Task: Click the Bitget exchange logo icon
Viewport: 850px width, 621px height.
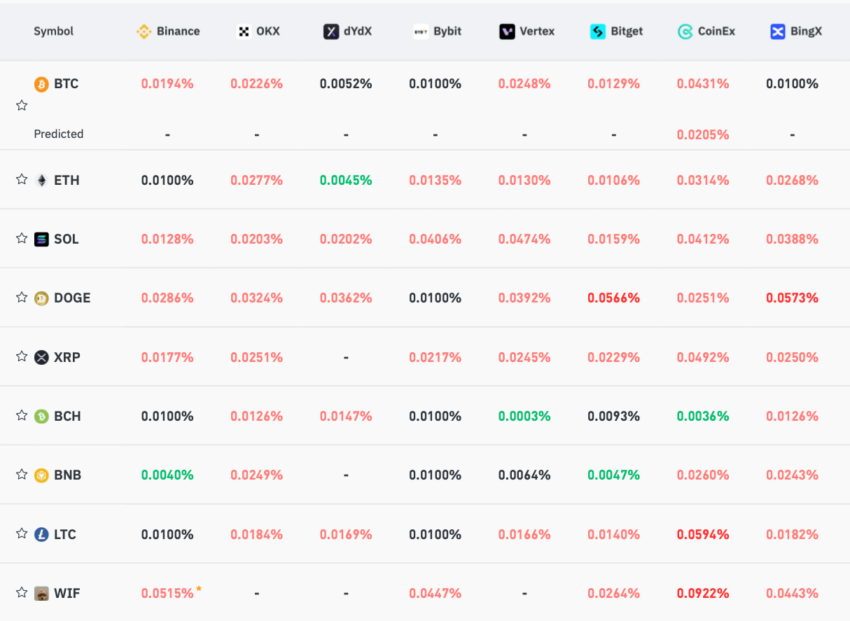Action: tap(597, 32)
